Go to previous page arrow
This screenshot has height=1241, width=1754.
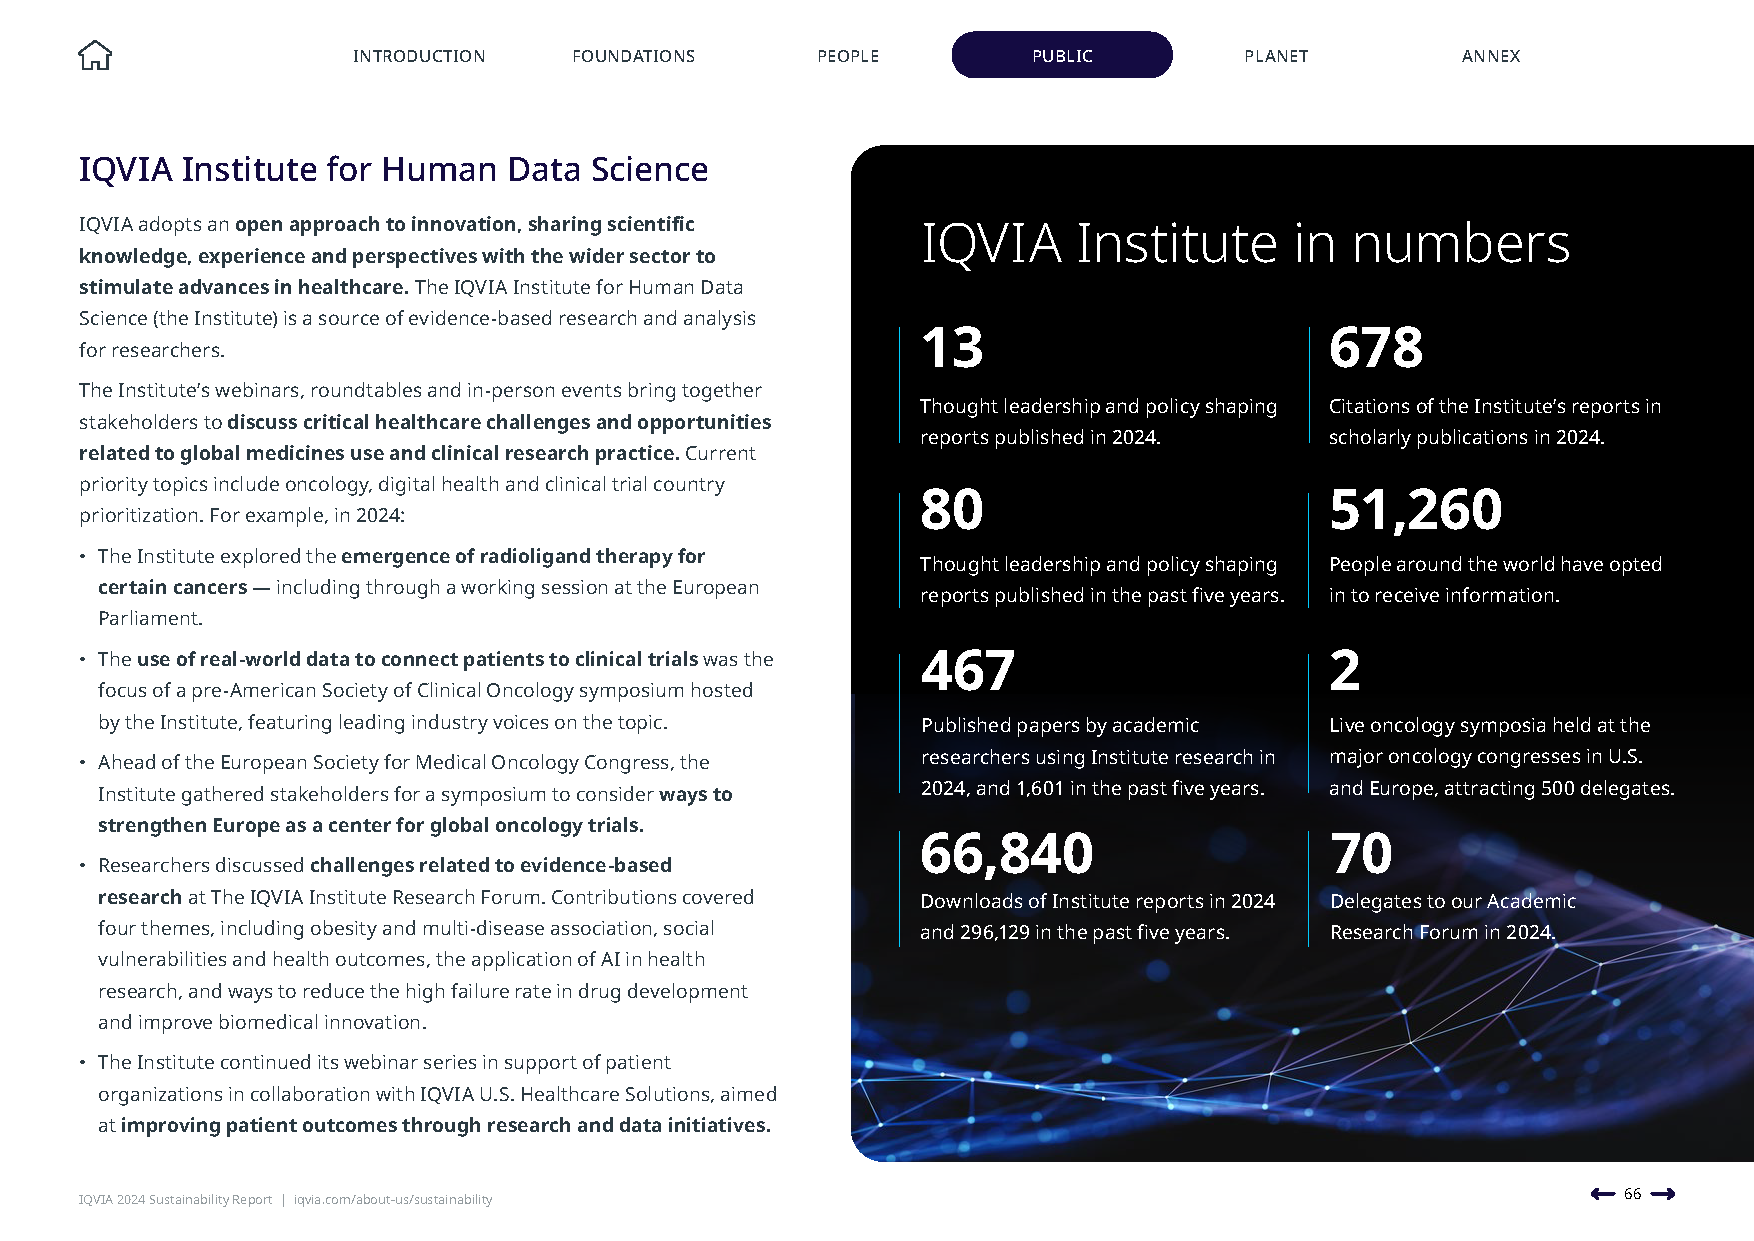pyautogui.click(x=1602, y=1193)
